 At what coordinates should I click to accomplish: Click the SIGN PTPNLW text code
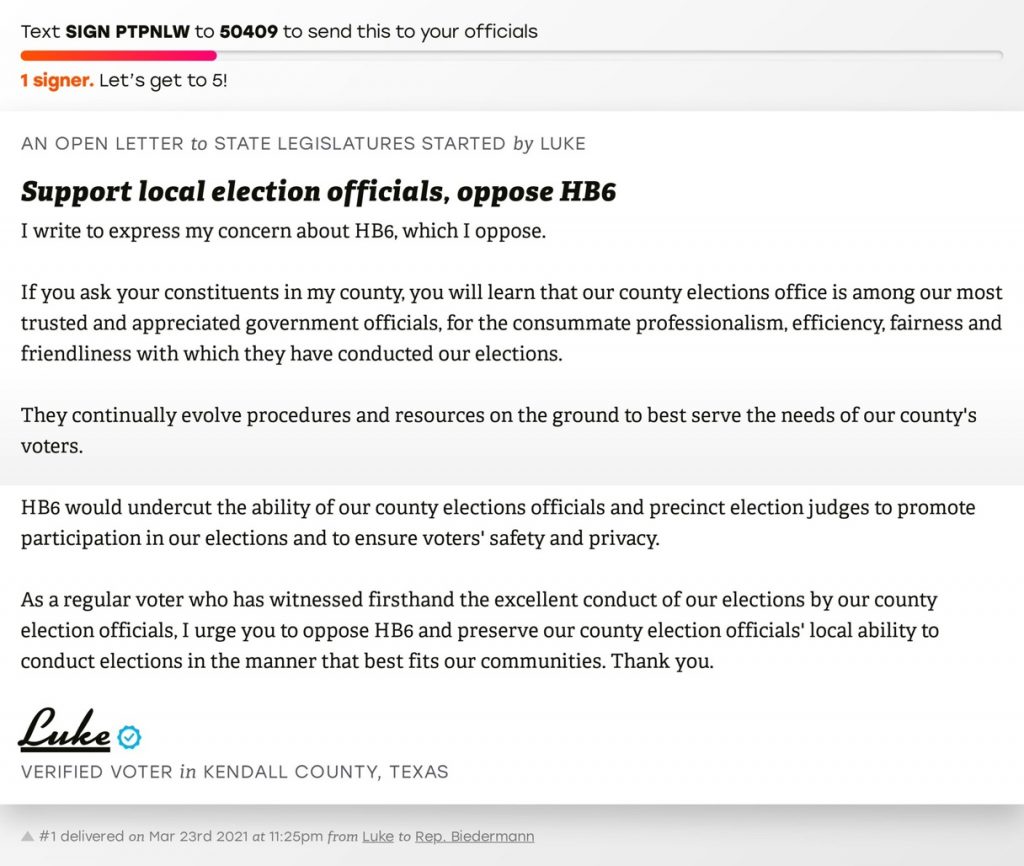pos(127,31)
